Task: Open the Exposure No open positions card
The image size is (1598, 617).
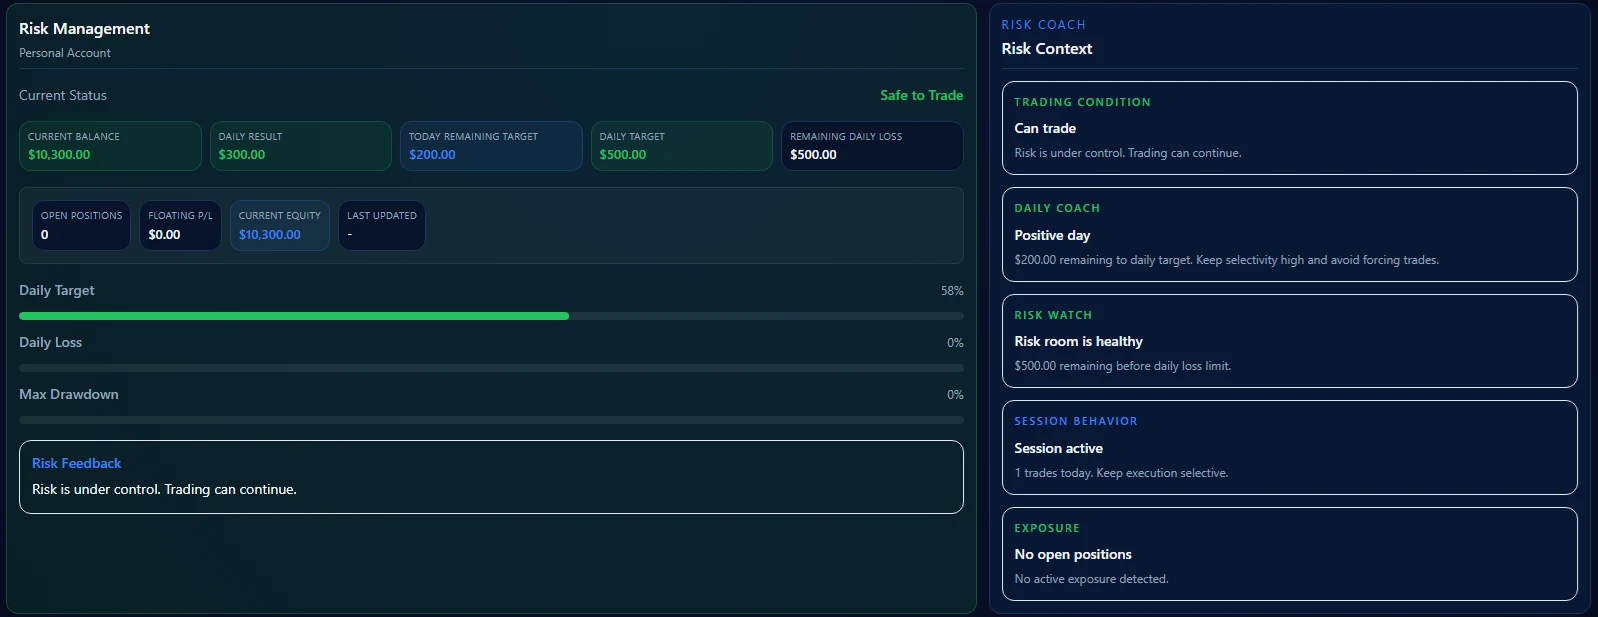Action: (1289, 554)
